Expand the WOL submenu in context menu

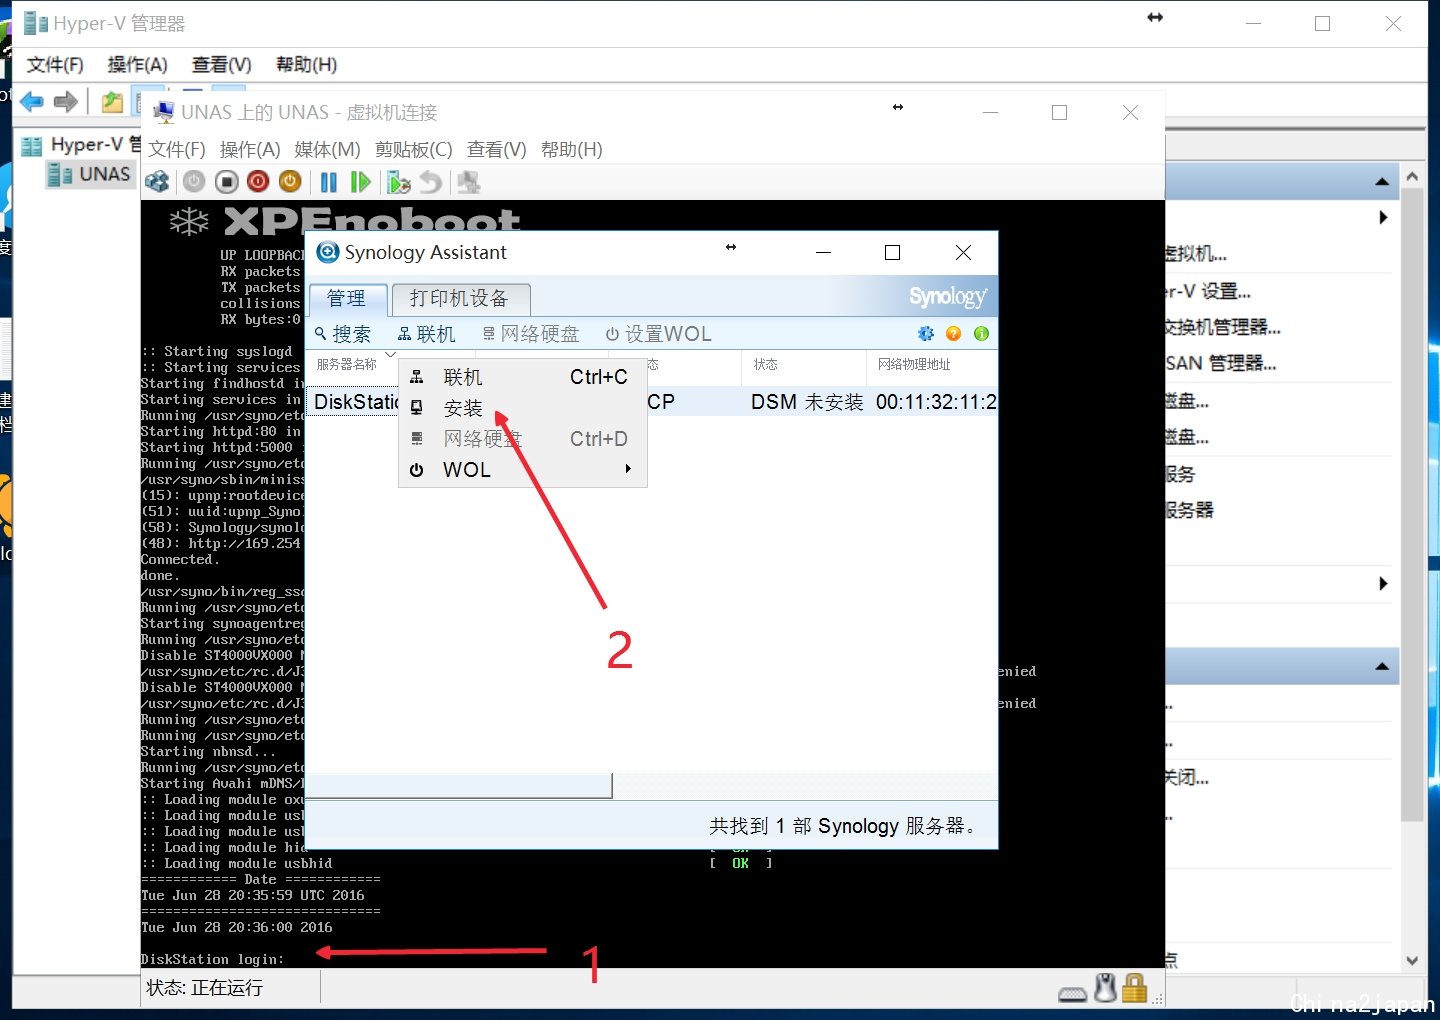523,470
